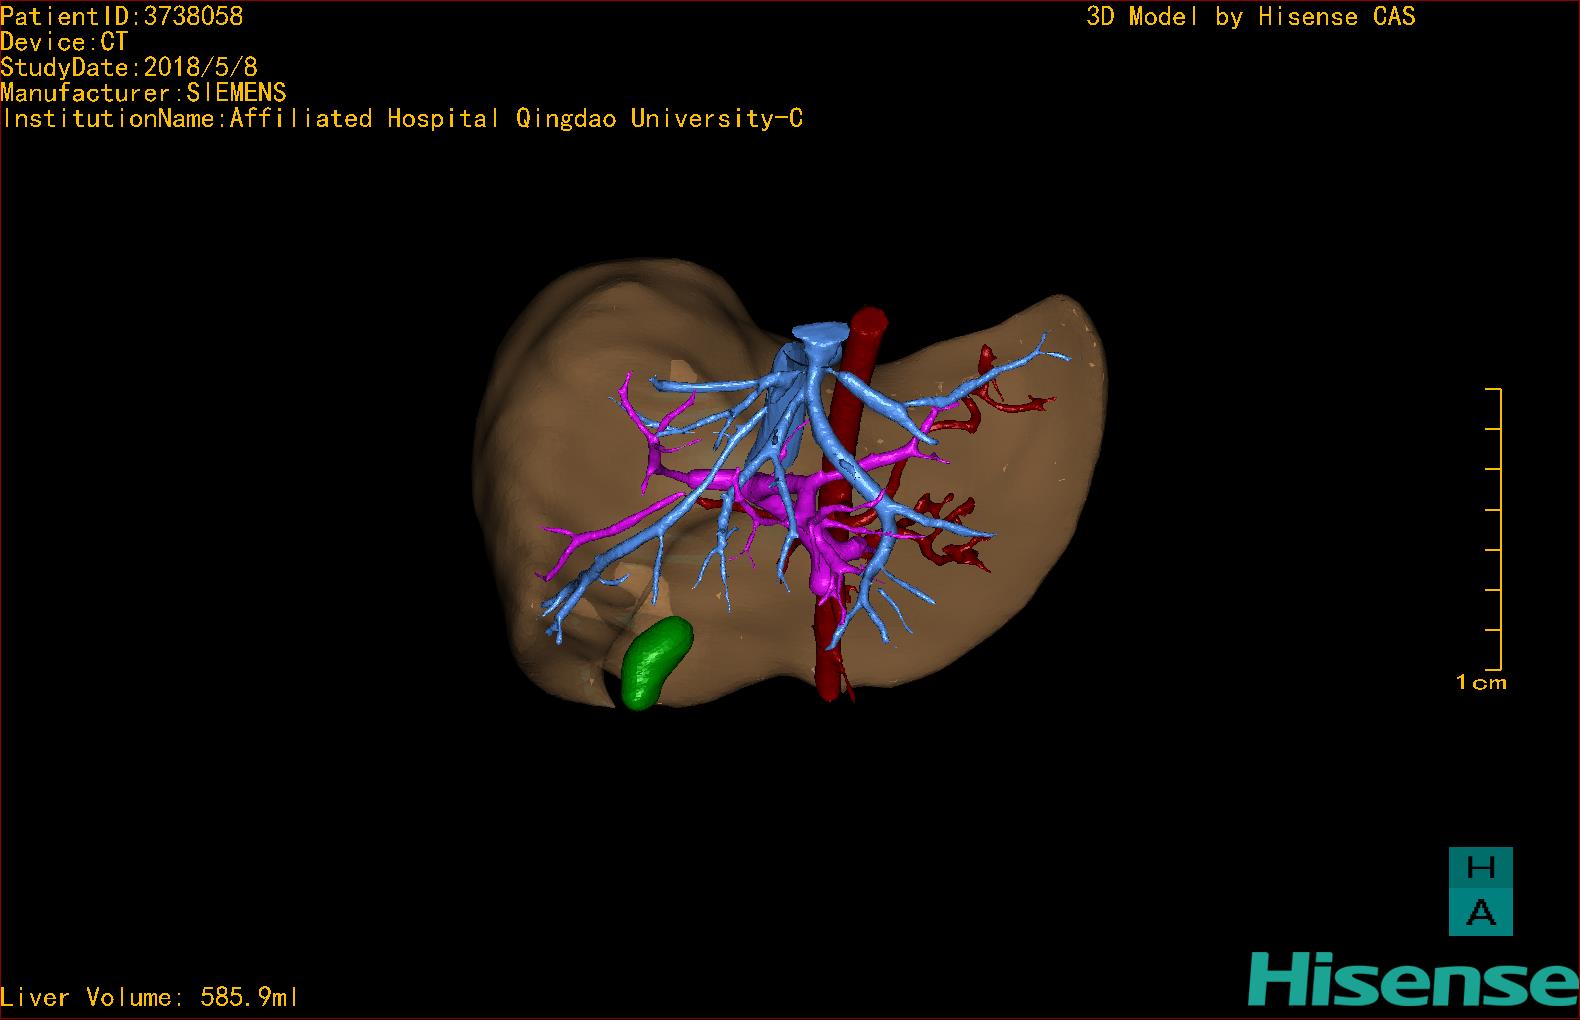
Task: Click the H face of orientation cube
Action: click(1480, 868)
